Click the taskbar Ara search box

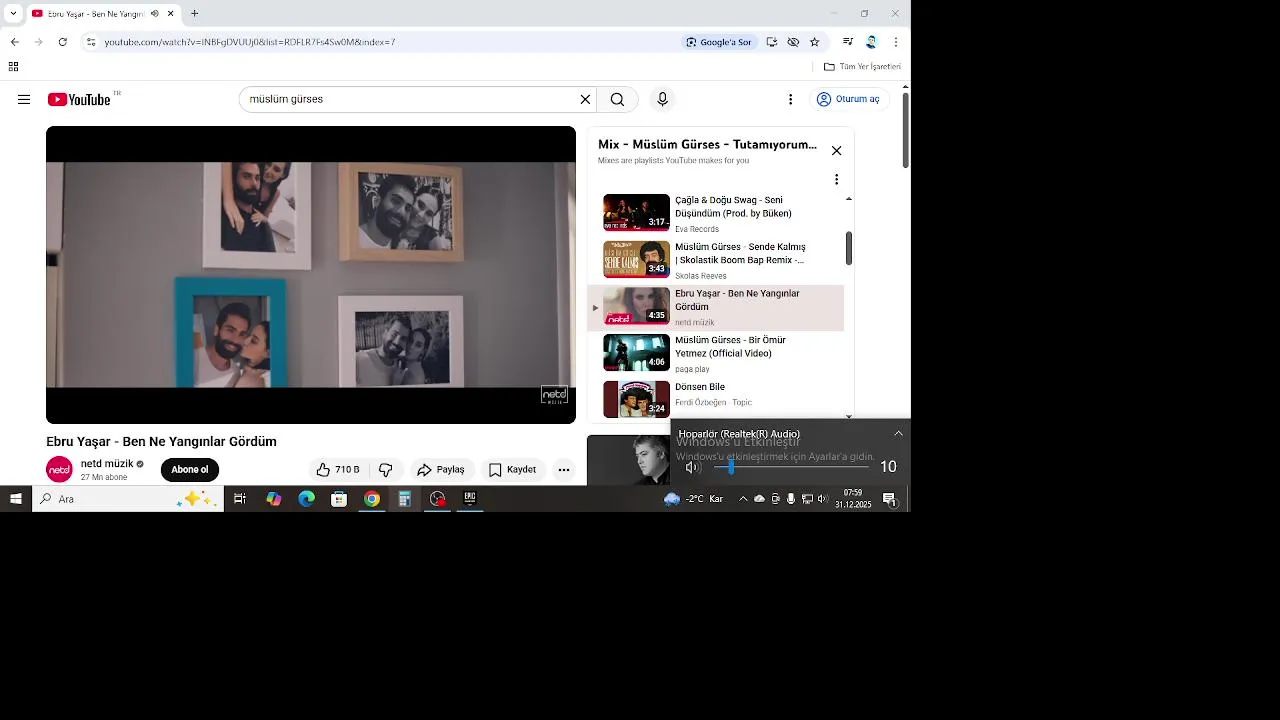click(x=128, y=499)
